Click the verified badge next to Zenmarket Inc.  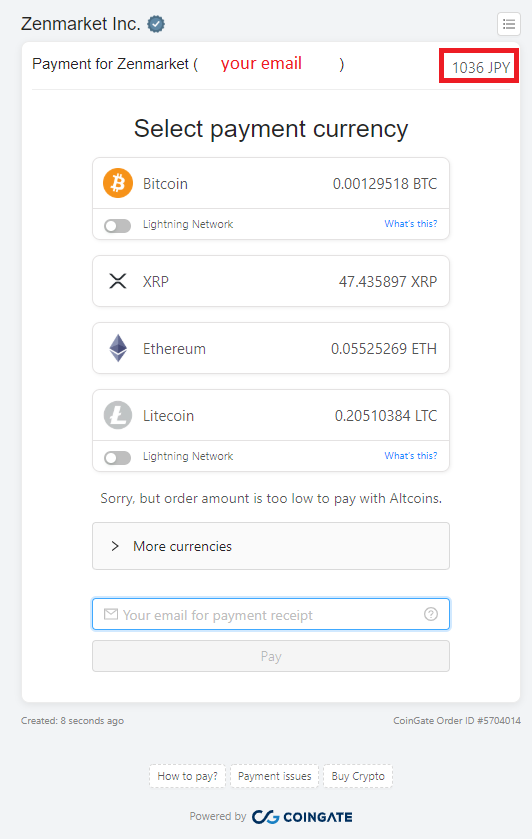[156, 24]
